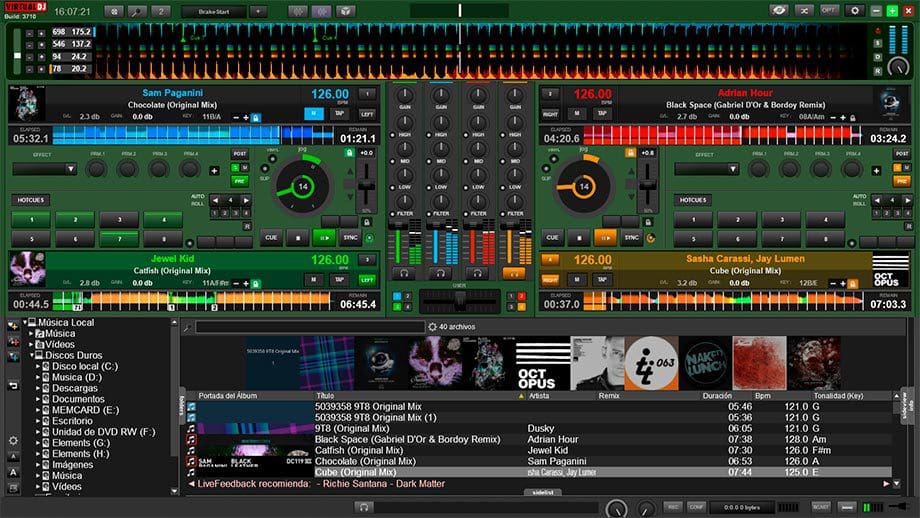Click key lock icon on Catfish deck
Image resolution: width=920 pixels, height=518 pixels.
[255, 283]
